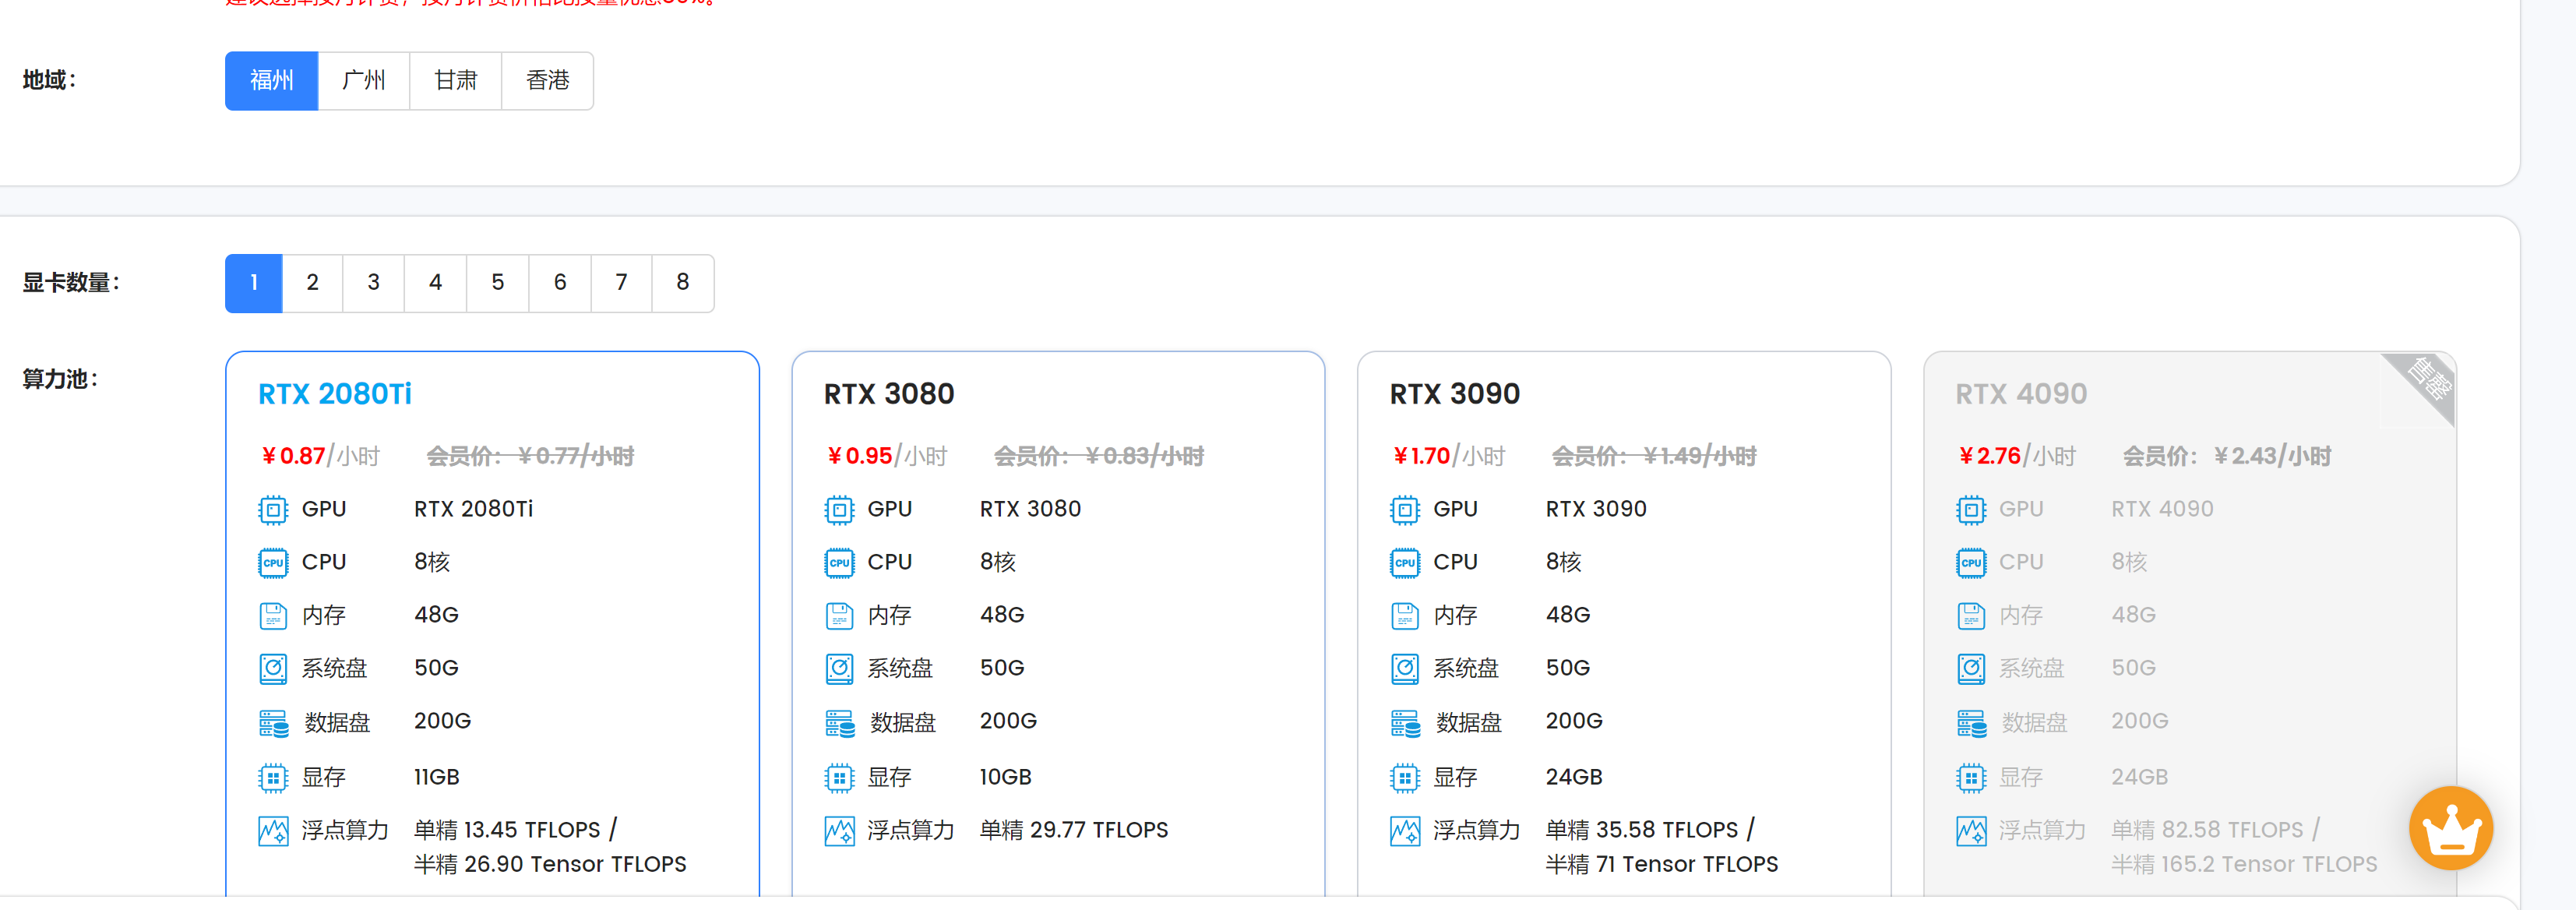
Task: Click the 数据盘 storage icon in RTX 3080 card
Action: pos(840,723)
